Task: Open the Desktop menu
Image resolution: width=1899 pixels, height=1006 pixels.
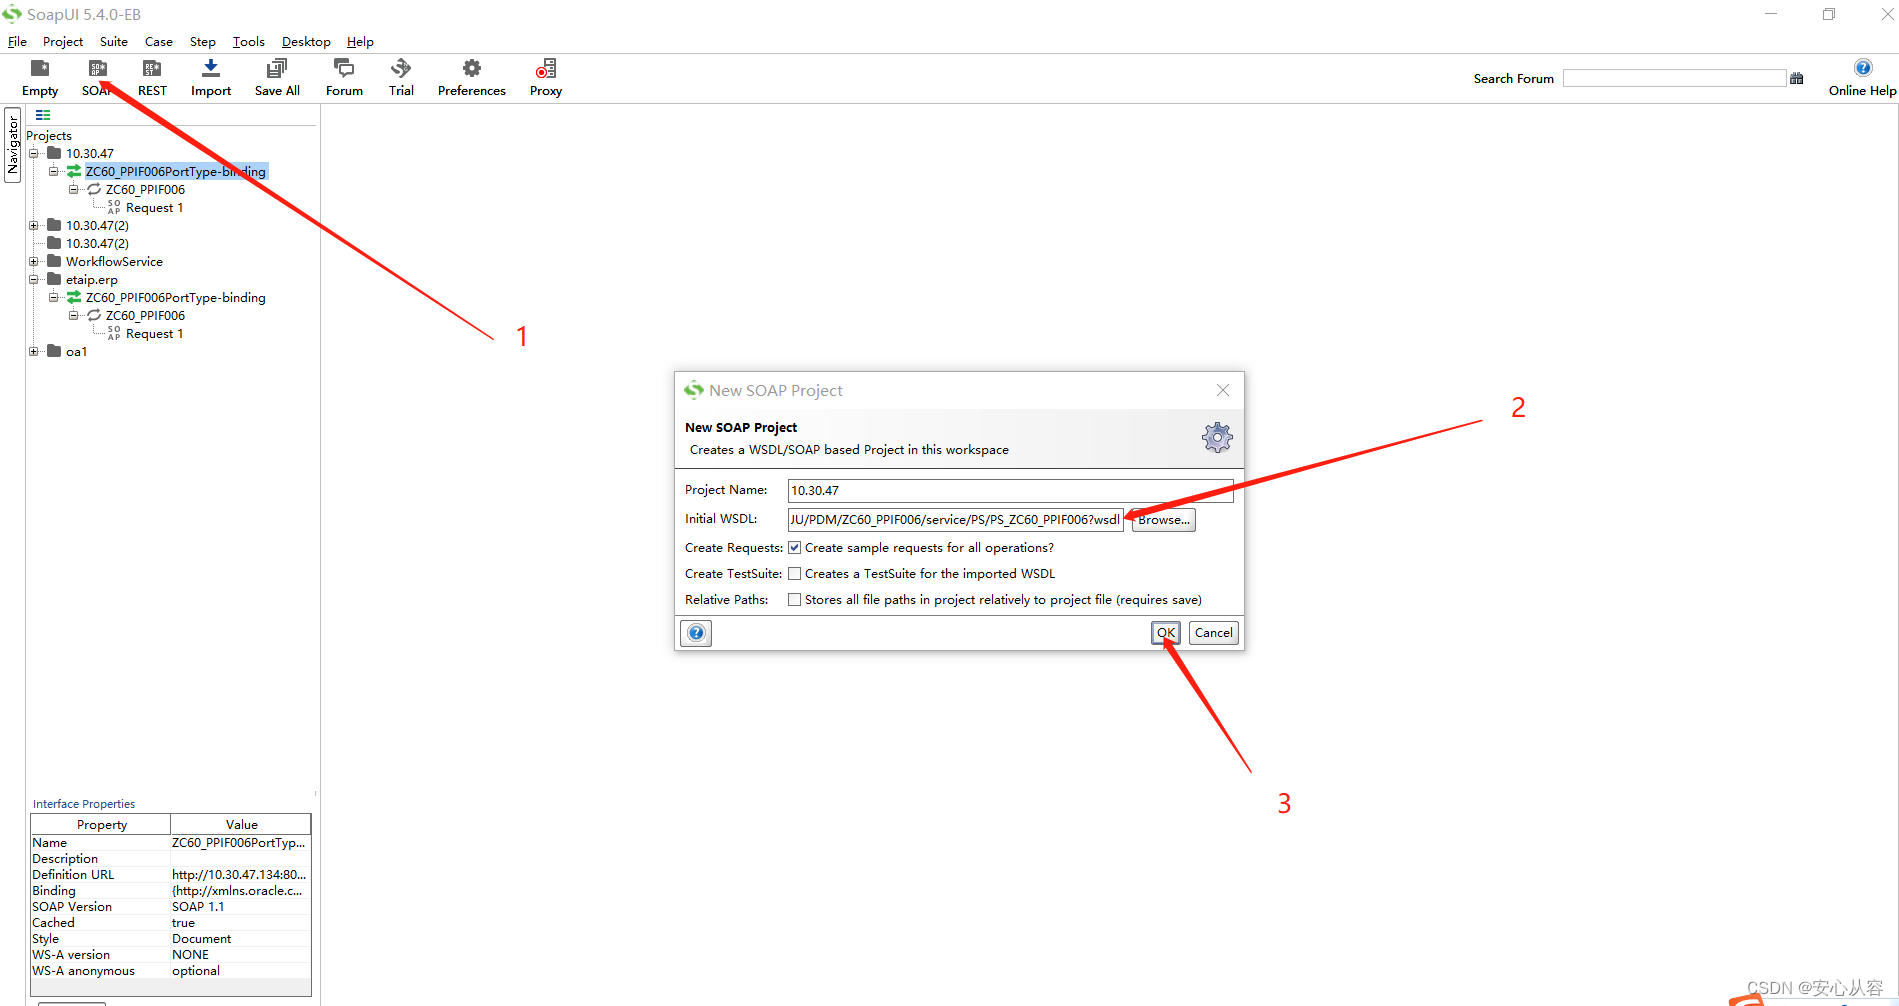Action: [306, 42]
